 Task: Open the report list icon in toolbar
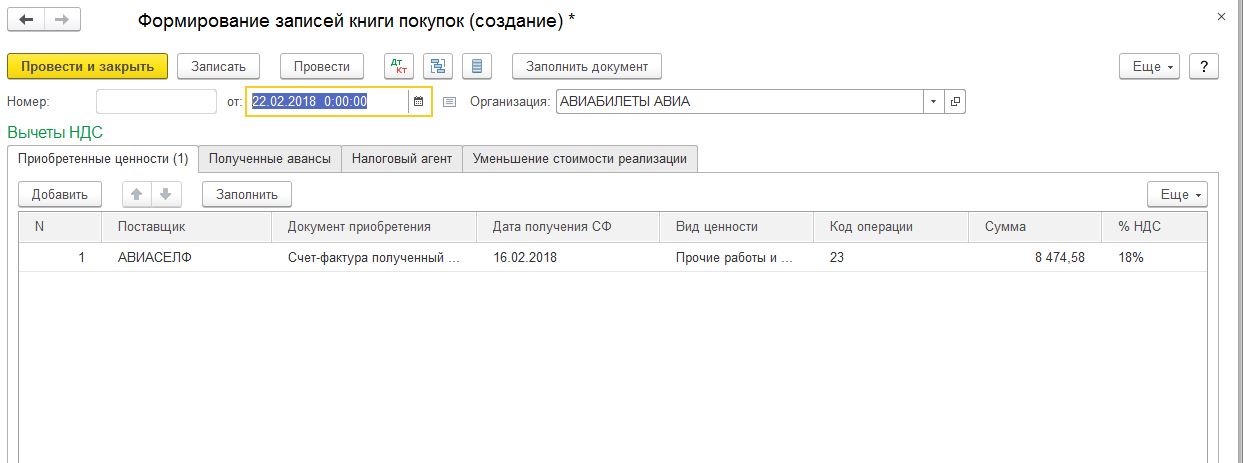point(476,66)
